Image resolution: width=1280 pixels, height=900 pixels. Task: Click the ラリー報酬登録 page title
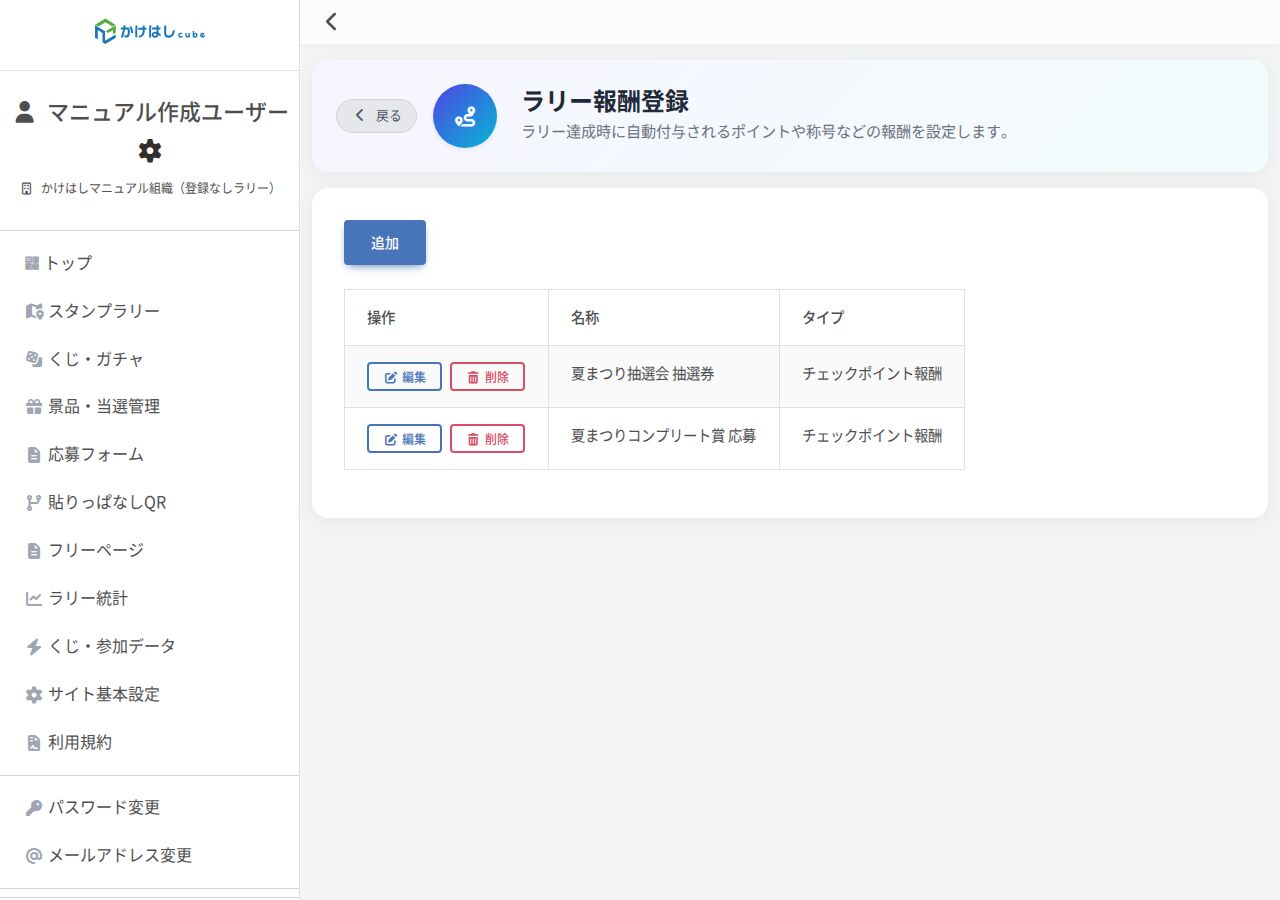click(x=605, y=101)
